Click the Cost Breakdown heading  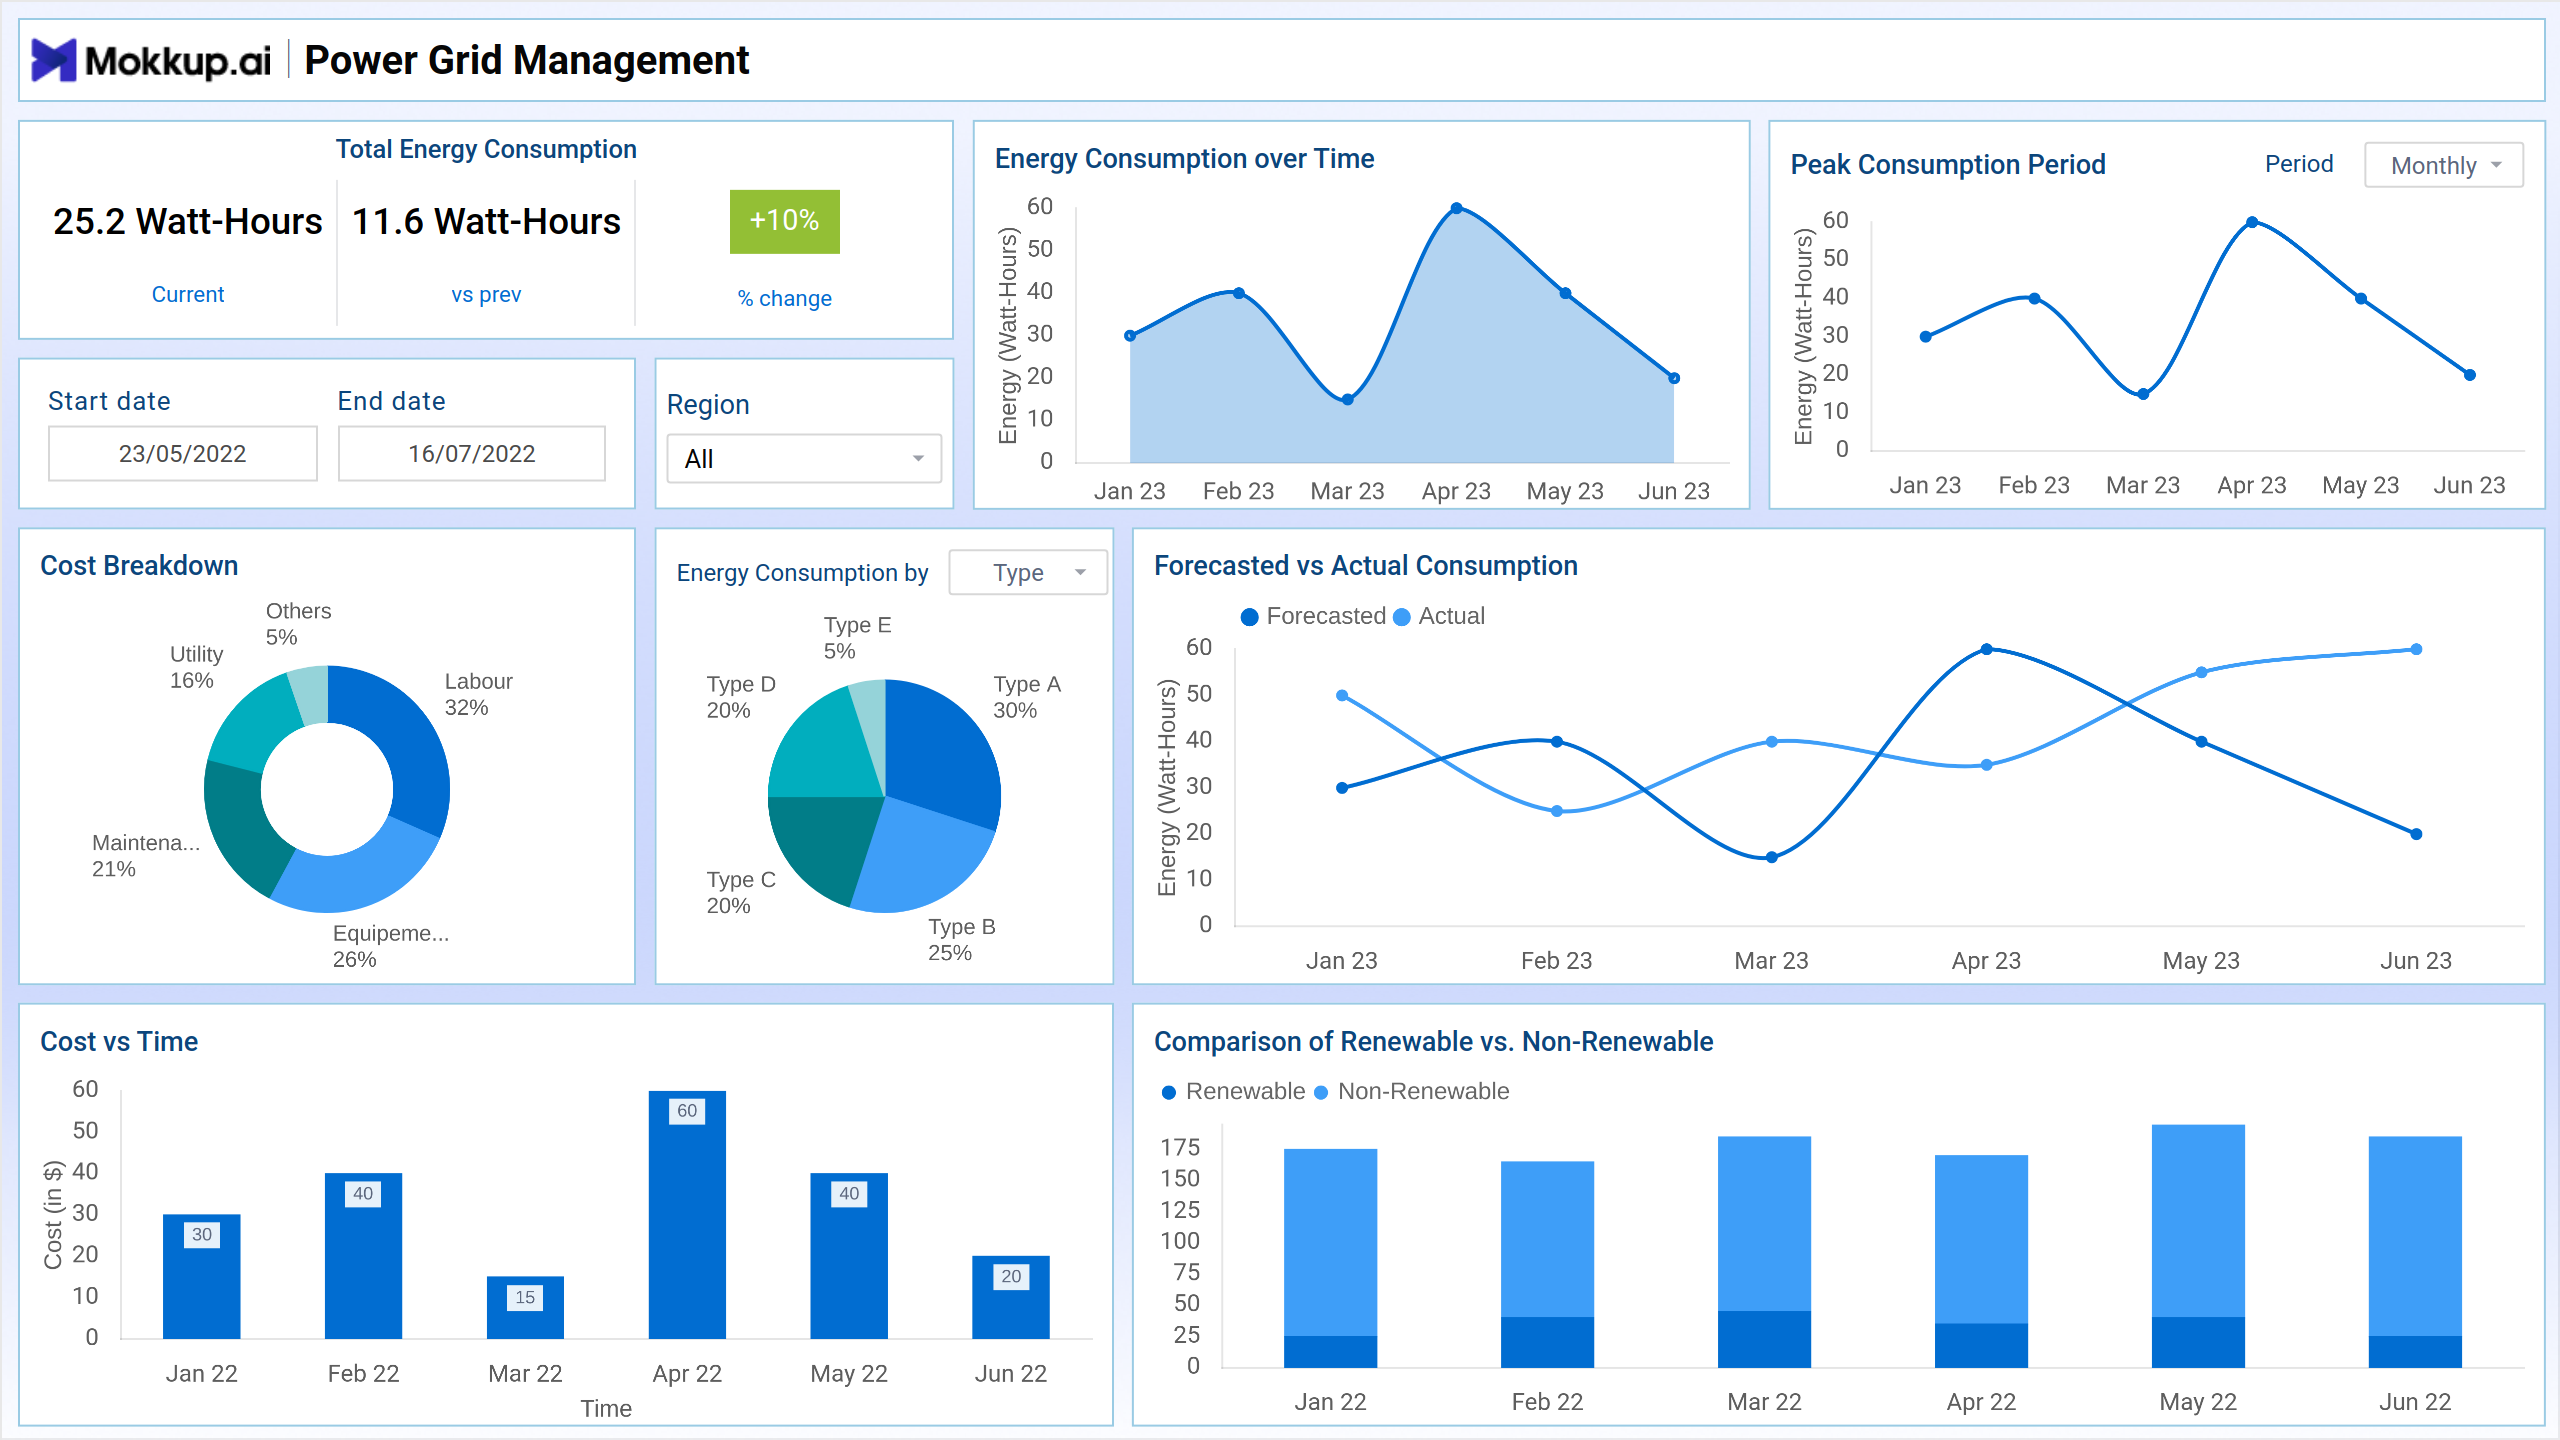139,565
